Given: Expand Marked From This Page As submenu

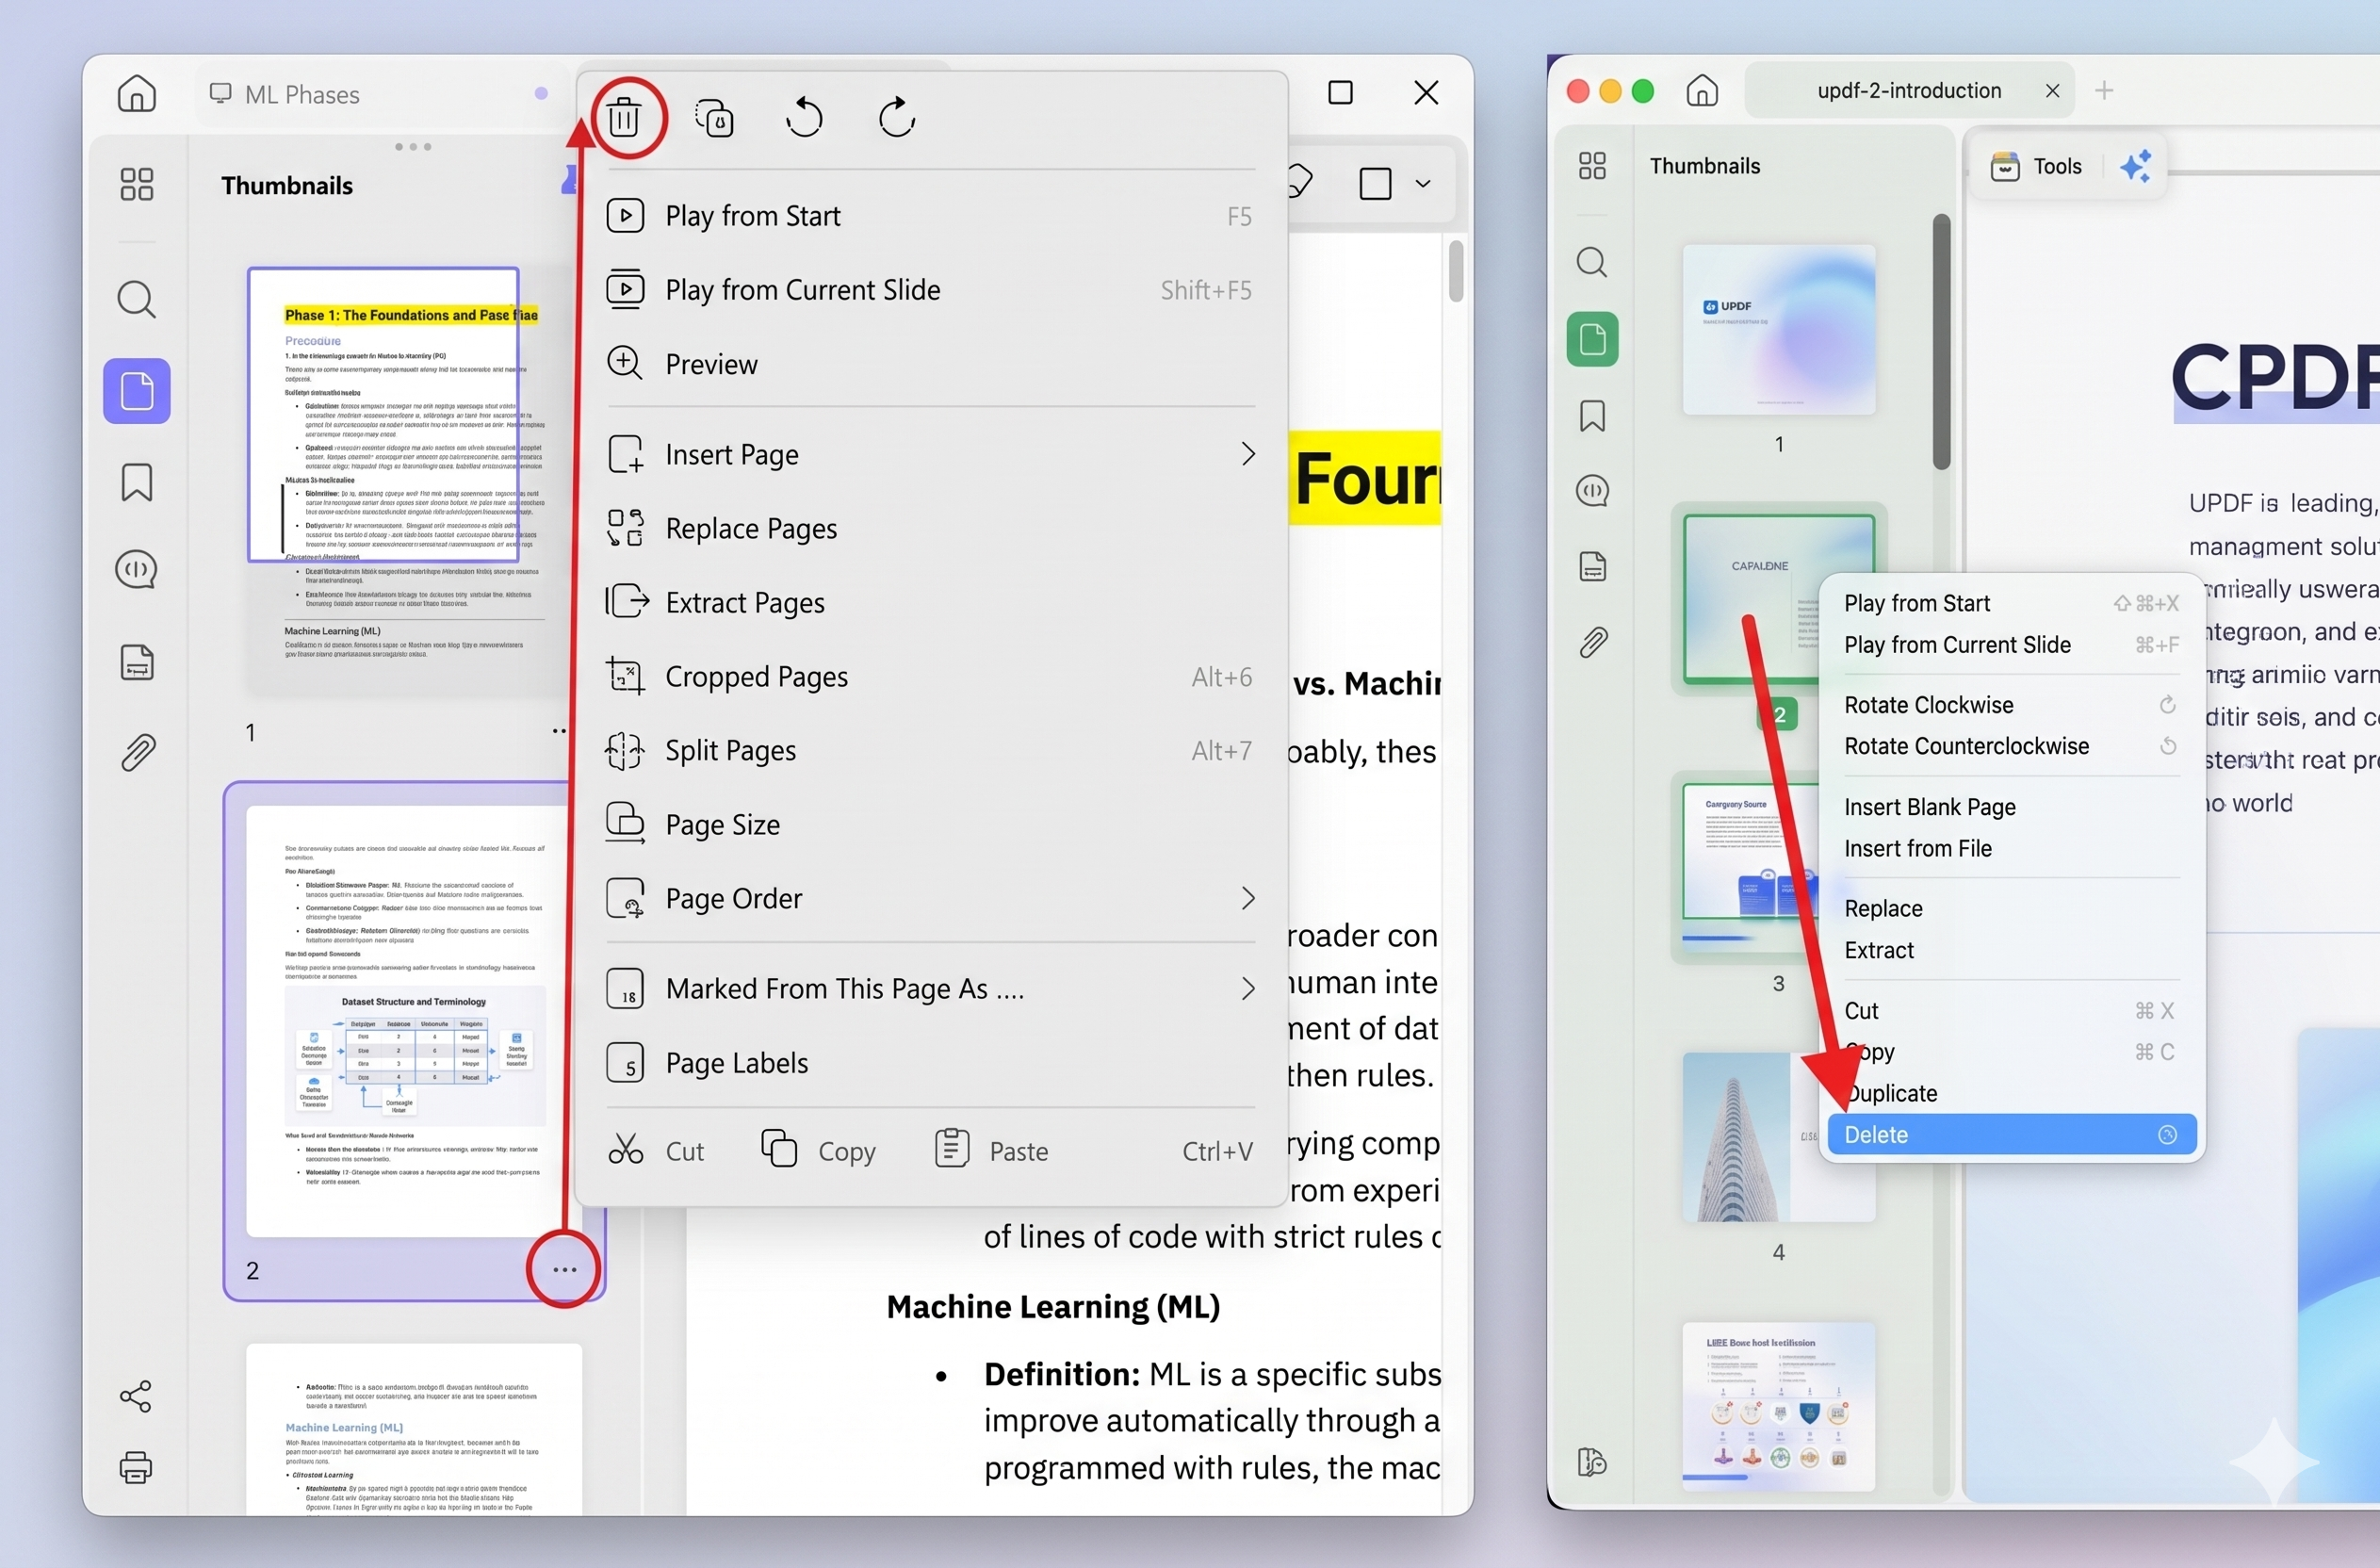Looking at the screenshot, I should (x=1247, y=989).
